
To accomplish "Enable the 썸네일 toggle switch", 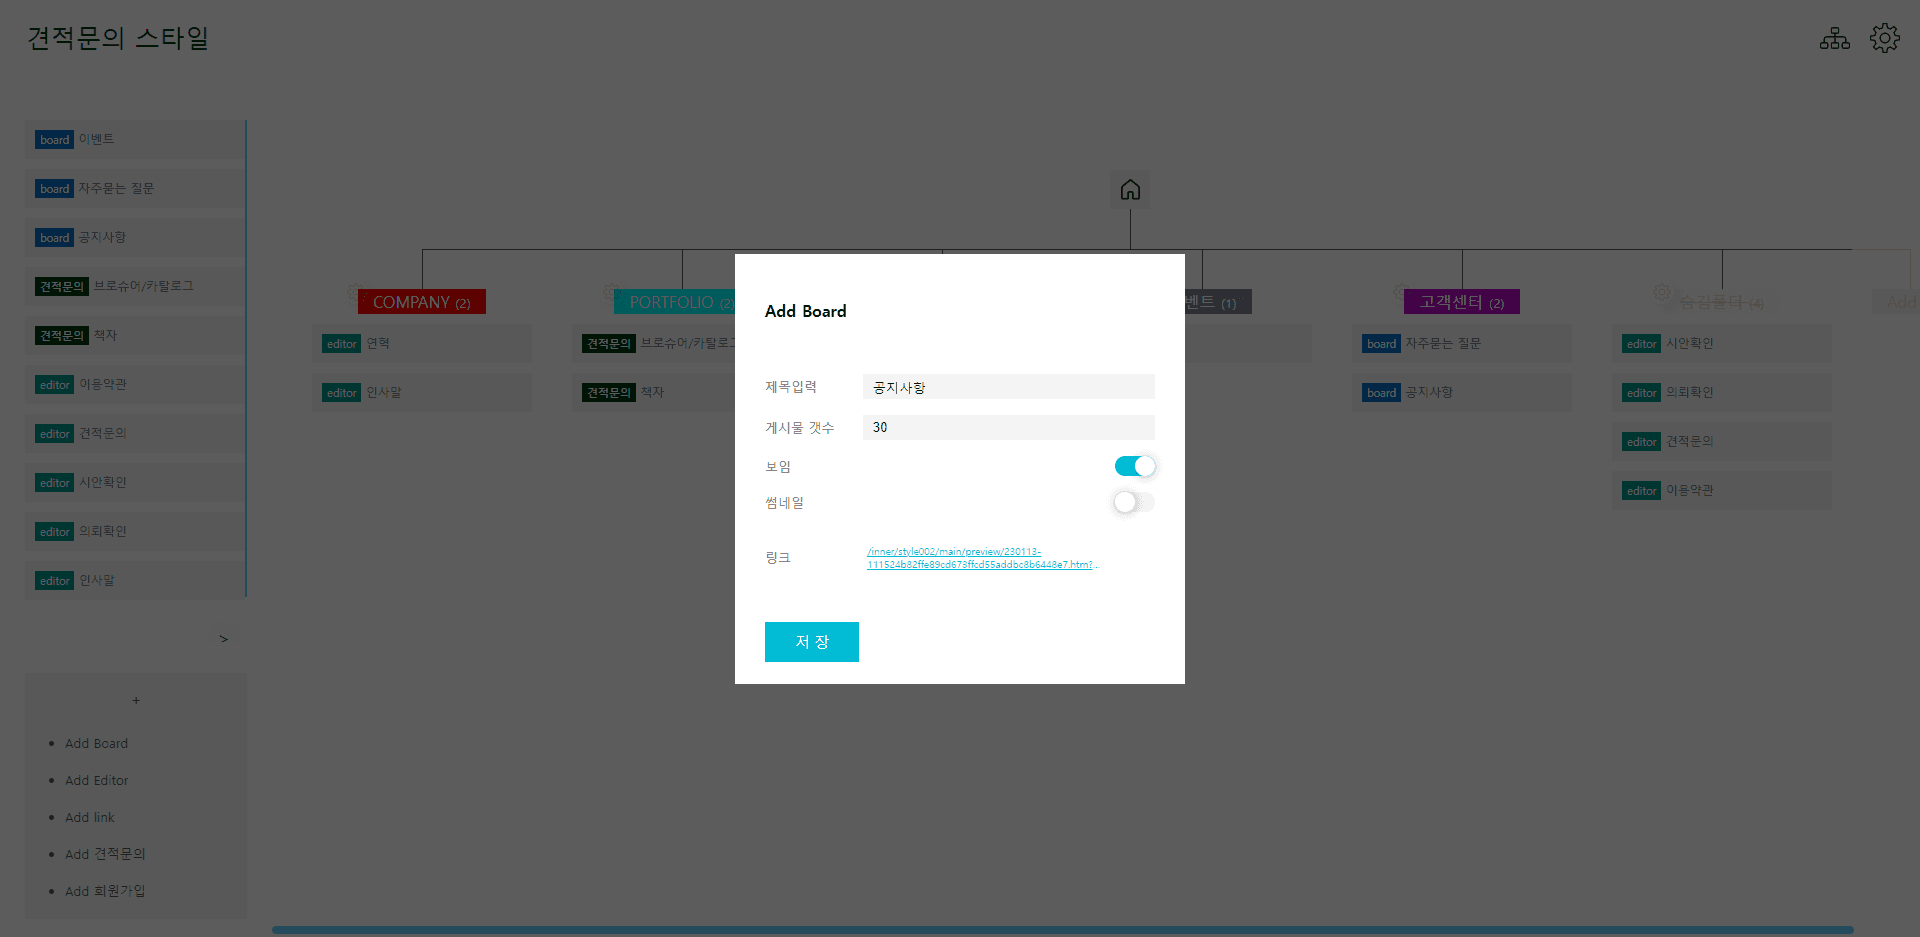I will [1134, 503].
